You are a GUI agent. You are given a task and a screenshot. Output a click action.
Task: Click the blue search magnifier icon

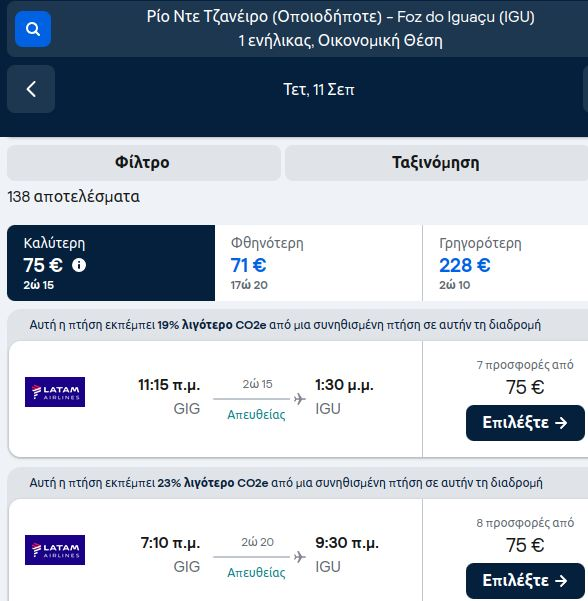pyautogui.click(x=33, y=29)
